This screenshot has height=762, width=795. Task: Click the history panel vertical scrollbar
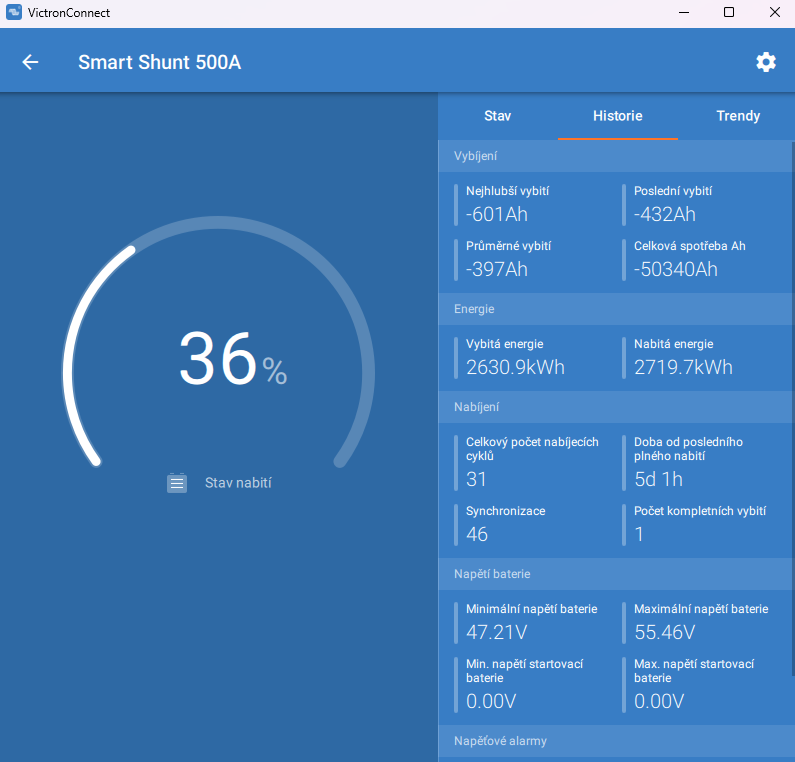coord(793,408)
